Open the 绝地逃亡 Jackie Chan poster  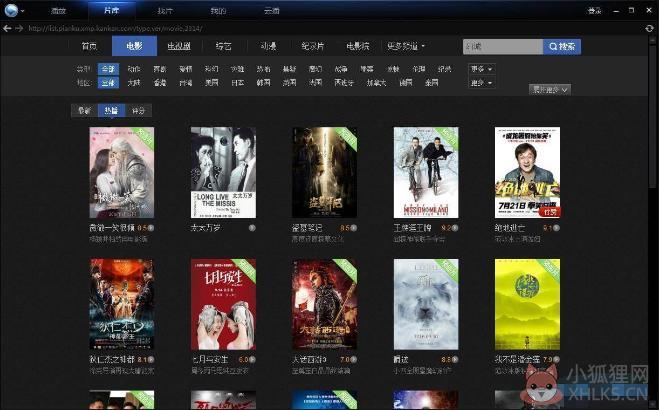pyautogui.click(x=527, y=173)
